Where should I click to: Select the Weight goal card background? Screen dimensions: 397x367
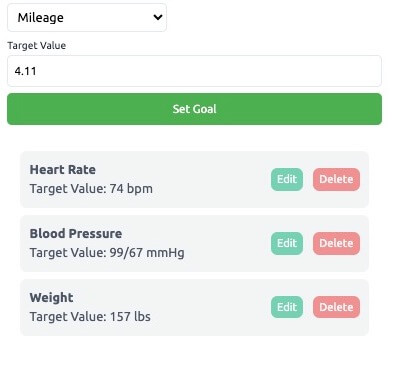(194, 307)
